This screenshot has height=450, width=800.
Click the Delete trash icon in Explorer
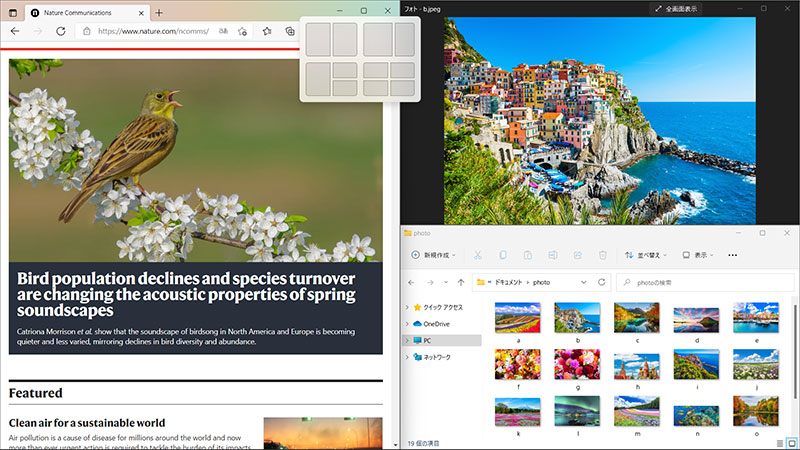coord(603,255)
